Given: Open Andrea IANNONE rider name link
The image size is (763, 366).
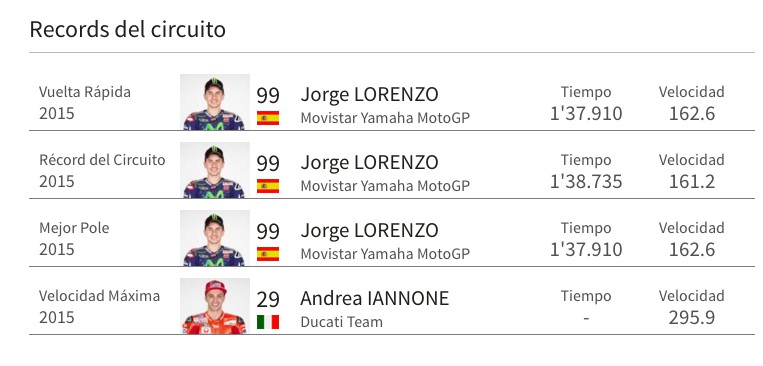Looking at the screenshot, I should coord(374,298).
